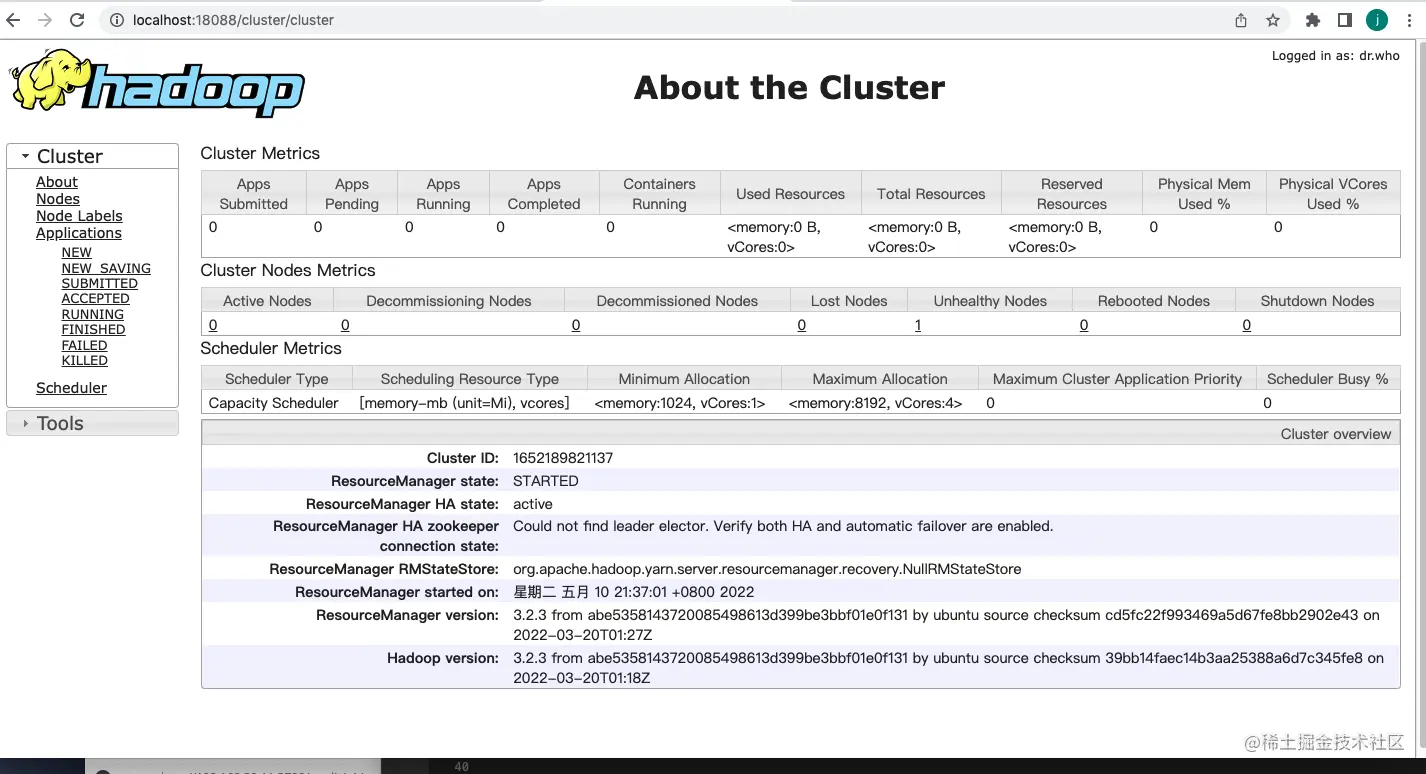Open the extensions puzzle icon
Image resolution: width=1426 pixels, height=774 pixels.
(x=1313, y=20)
